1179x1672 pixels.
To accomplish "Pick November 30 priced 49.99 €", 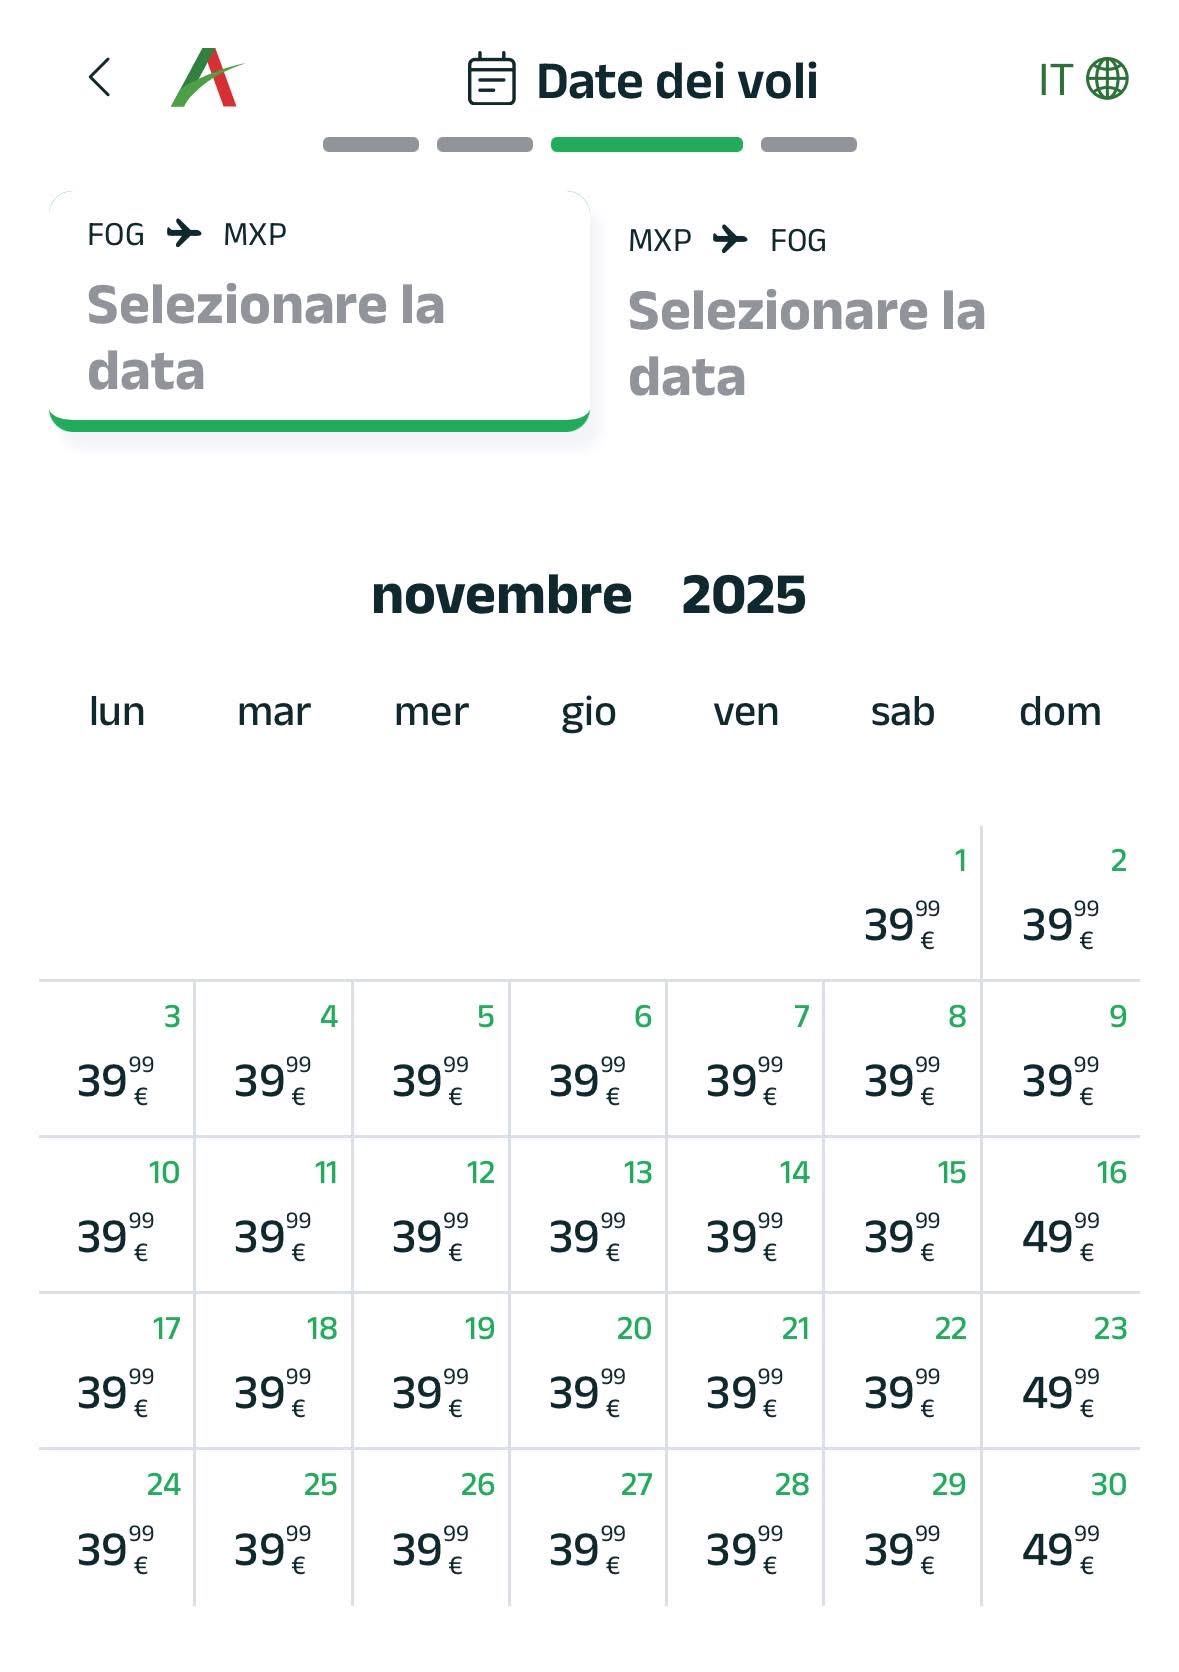I will [1061, 1527].
